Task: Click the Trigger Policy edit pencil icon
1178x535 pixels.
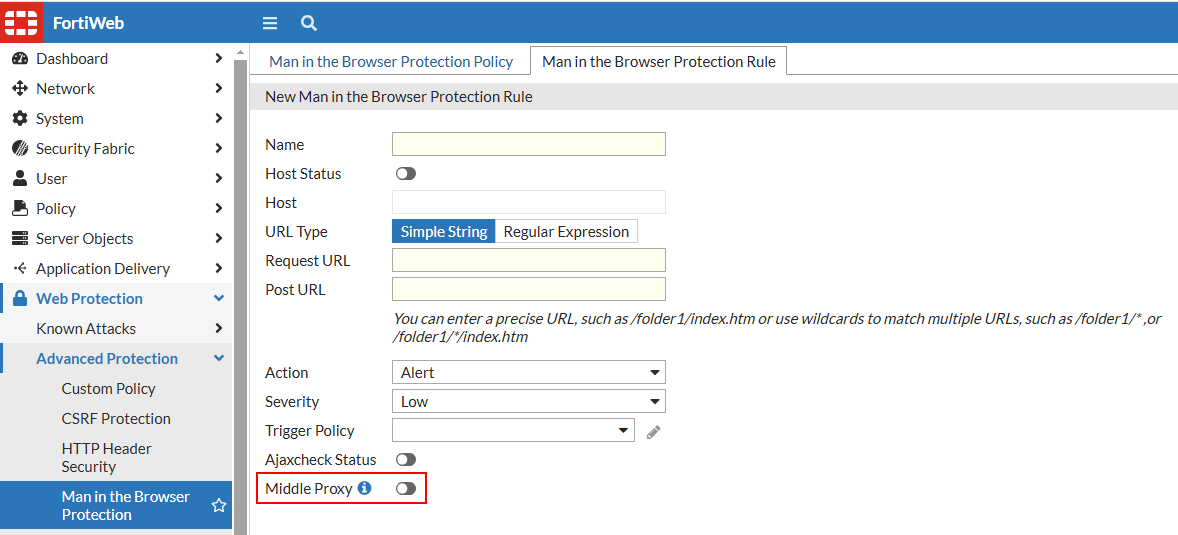Action: (654, 431)
